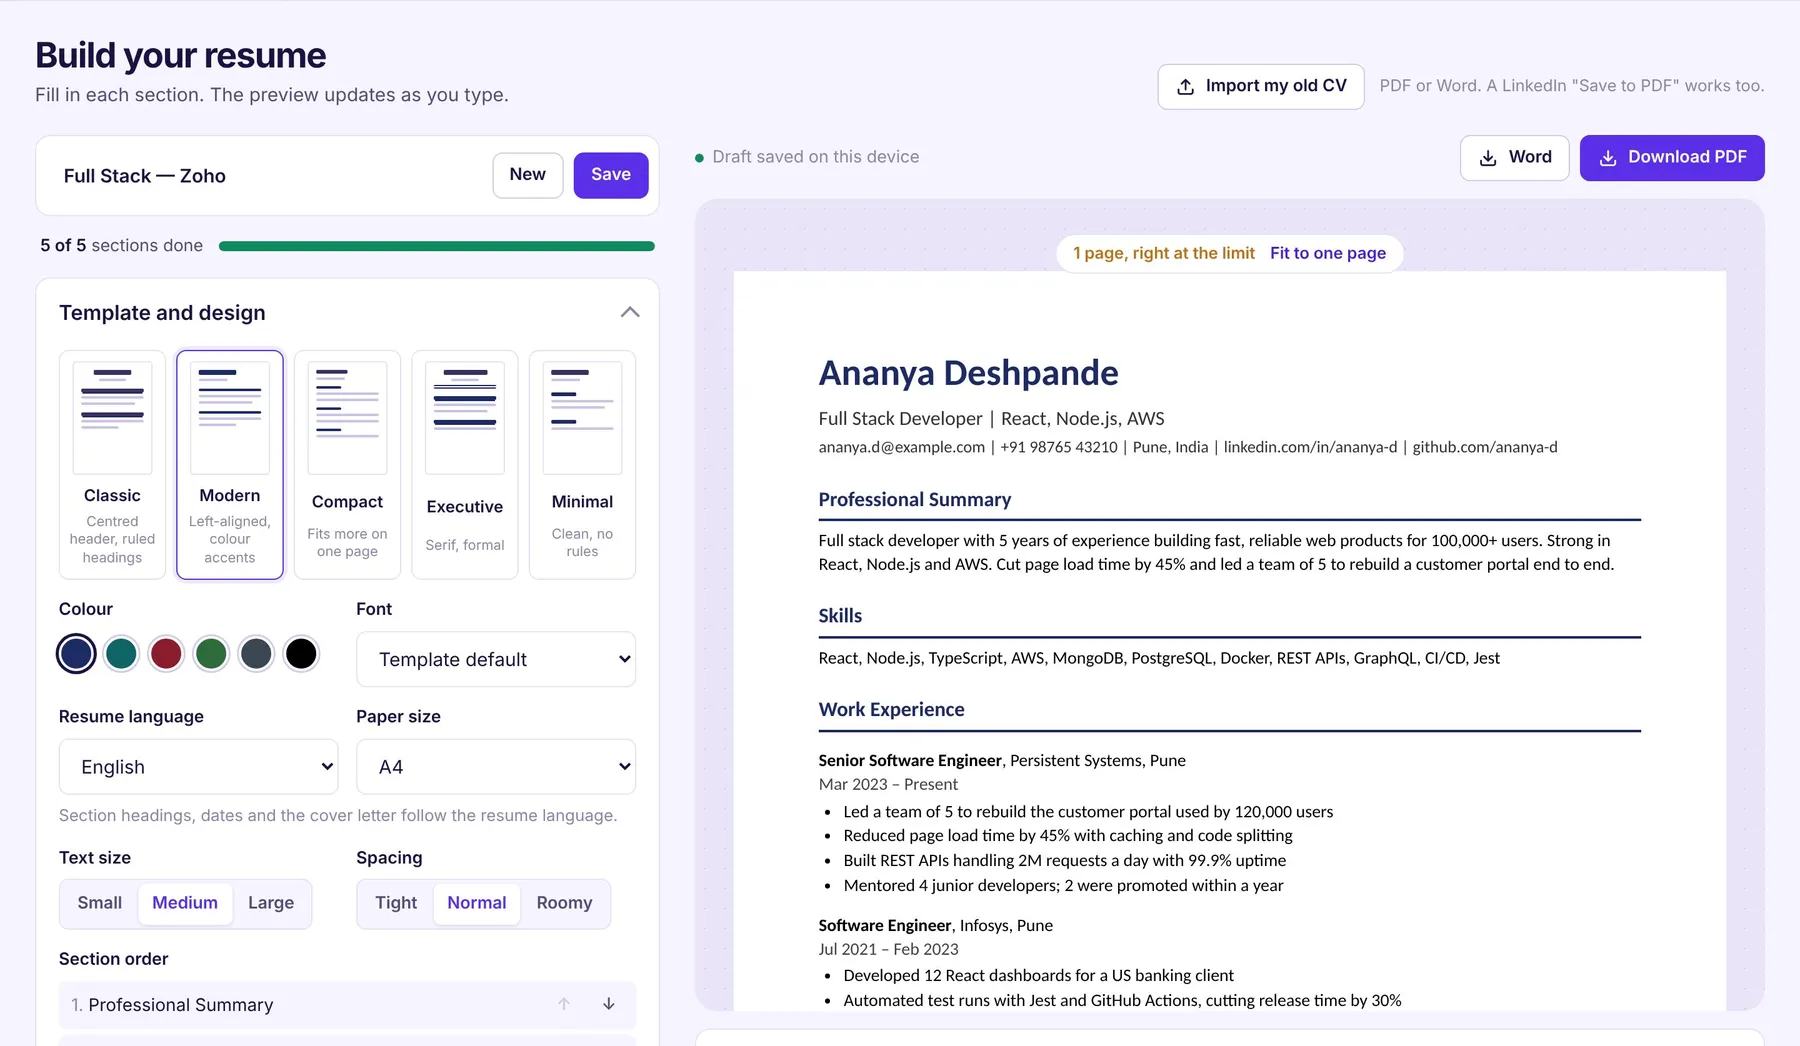Set spacing to Normal

(477, 903)
